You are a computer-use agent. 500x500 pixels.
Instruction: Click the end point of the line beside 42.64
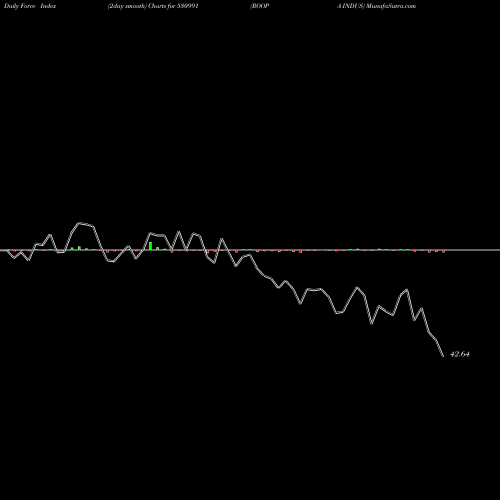[x=443, y=356]
